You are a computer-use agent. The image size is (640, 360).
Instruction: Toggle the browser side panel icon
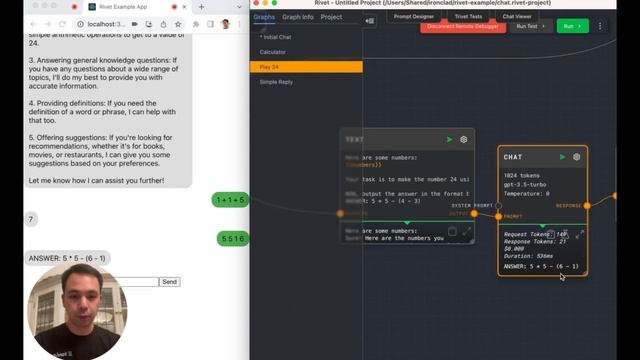pos(210,24)
